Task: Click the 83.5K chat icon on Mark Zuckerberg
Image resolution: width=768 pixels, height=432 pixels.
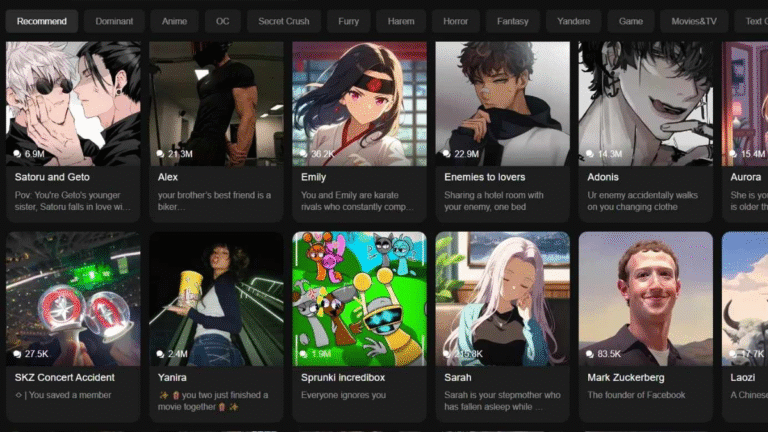Action: tap(590, 354)
